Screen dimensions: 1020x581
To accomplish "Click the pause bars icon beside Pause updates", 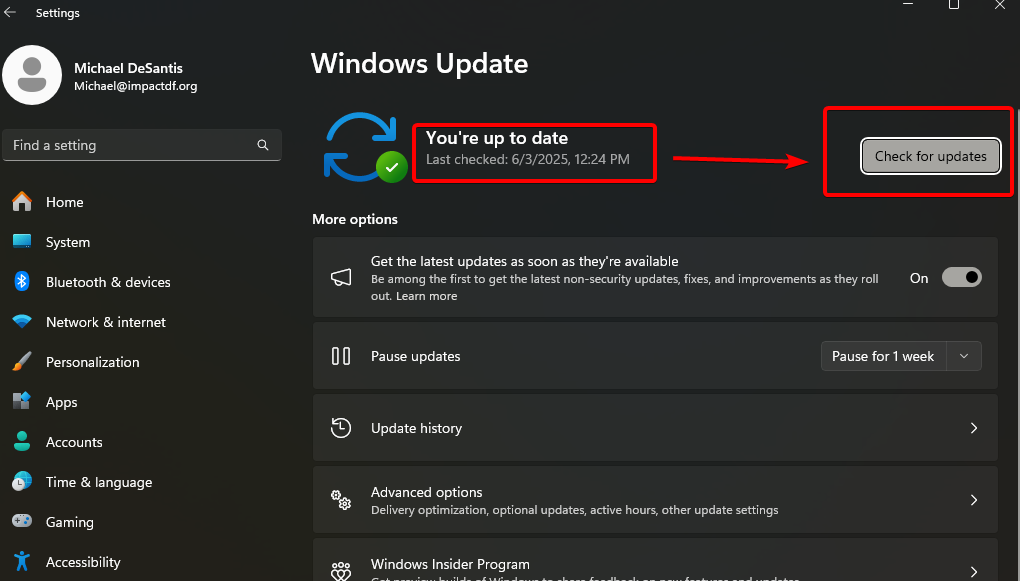I will click(341, 356).
